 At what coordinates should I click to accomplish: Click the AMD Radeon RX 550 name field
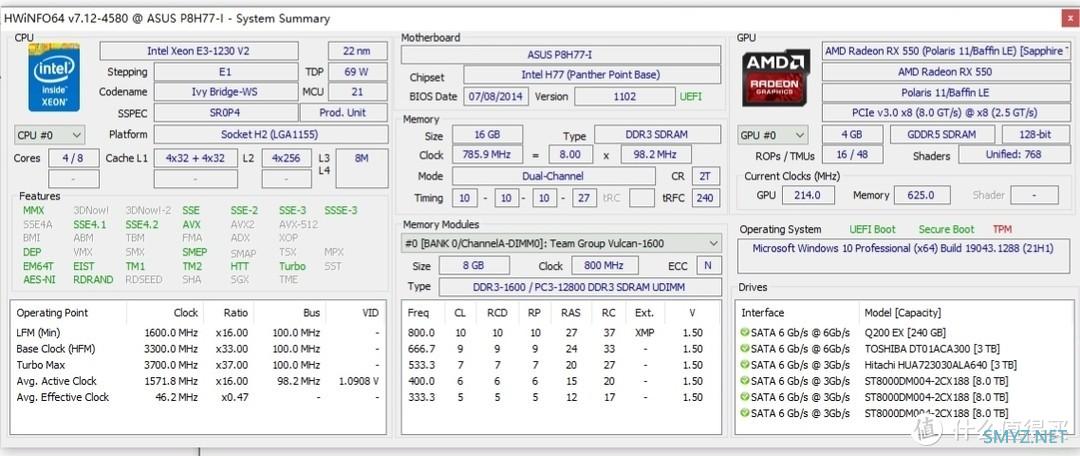pyautogui.click(x=945, y=72)
